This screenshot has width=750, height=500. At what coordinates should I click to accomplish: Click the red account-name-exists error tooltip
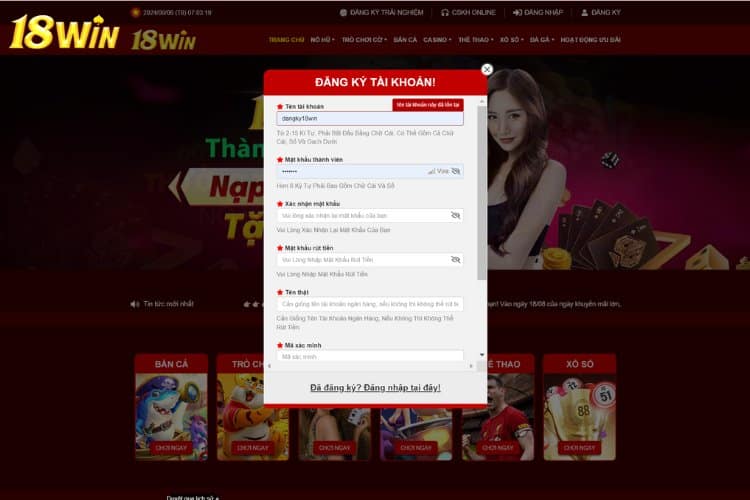coord(428,105)
